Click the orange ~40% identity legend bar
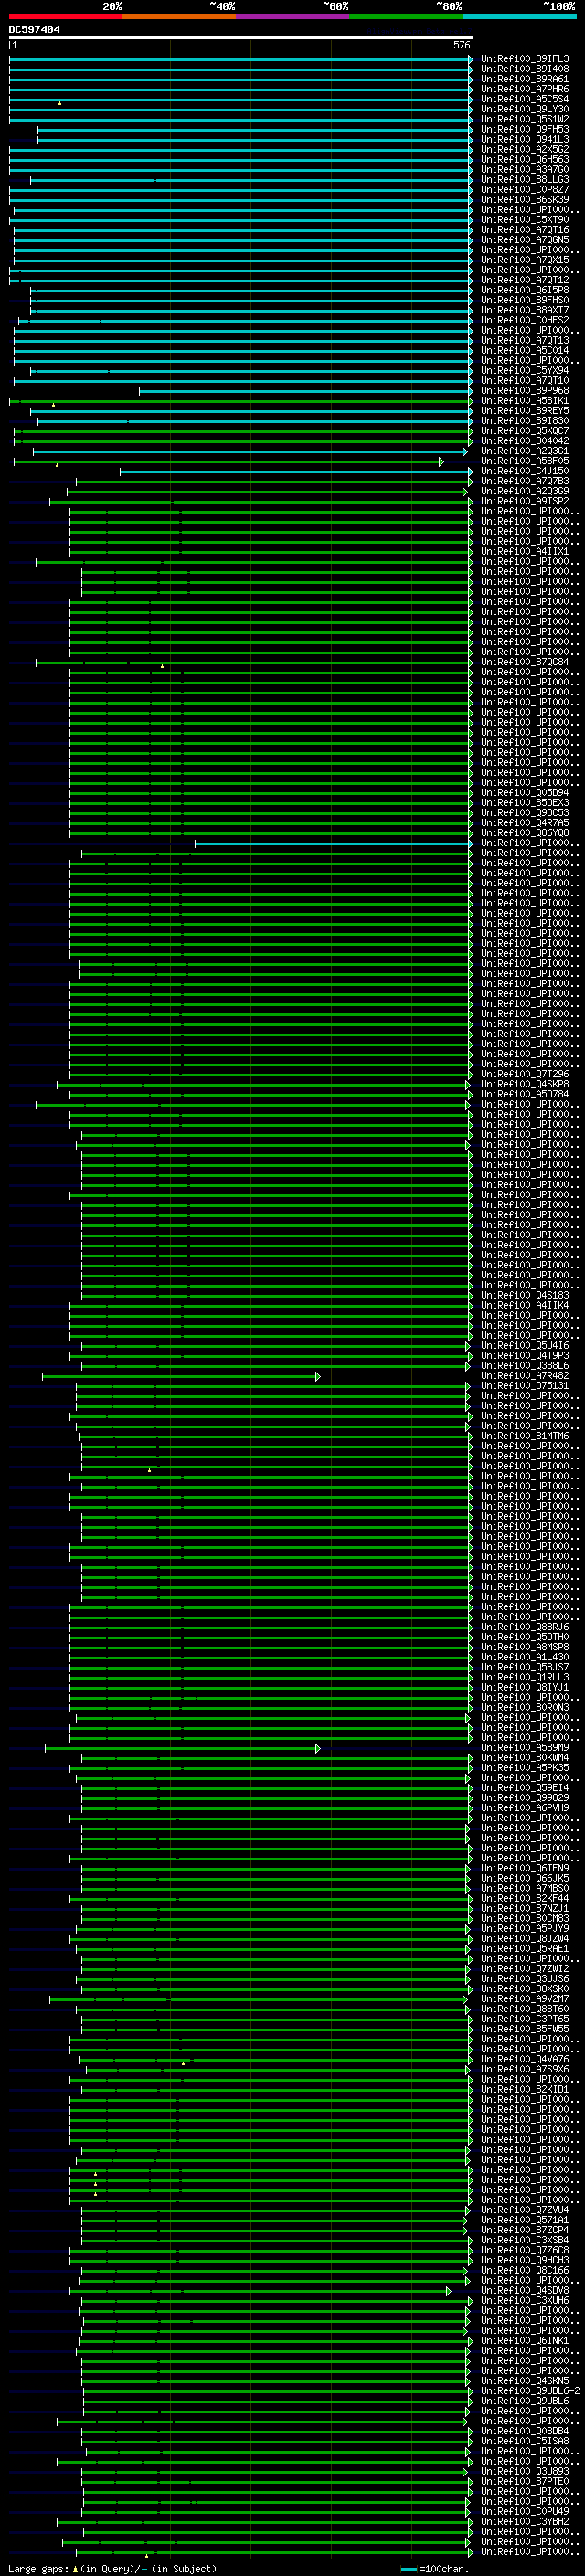 pos(179,16)
